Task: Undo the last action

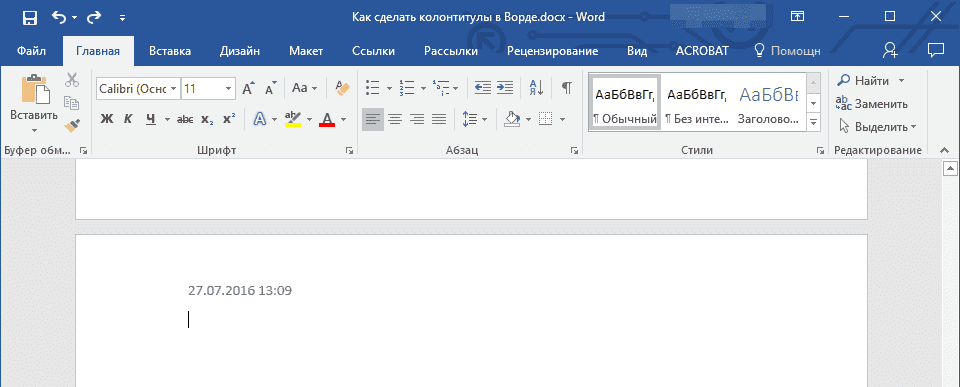Action: click(60, 18)
